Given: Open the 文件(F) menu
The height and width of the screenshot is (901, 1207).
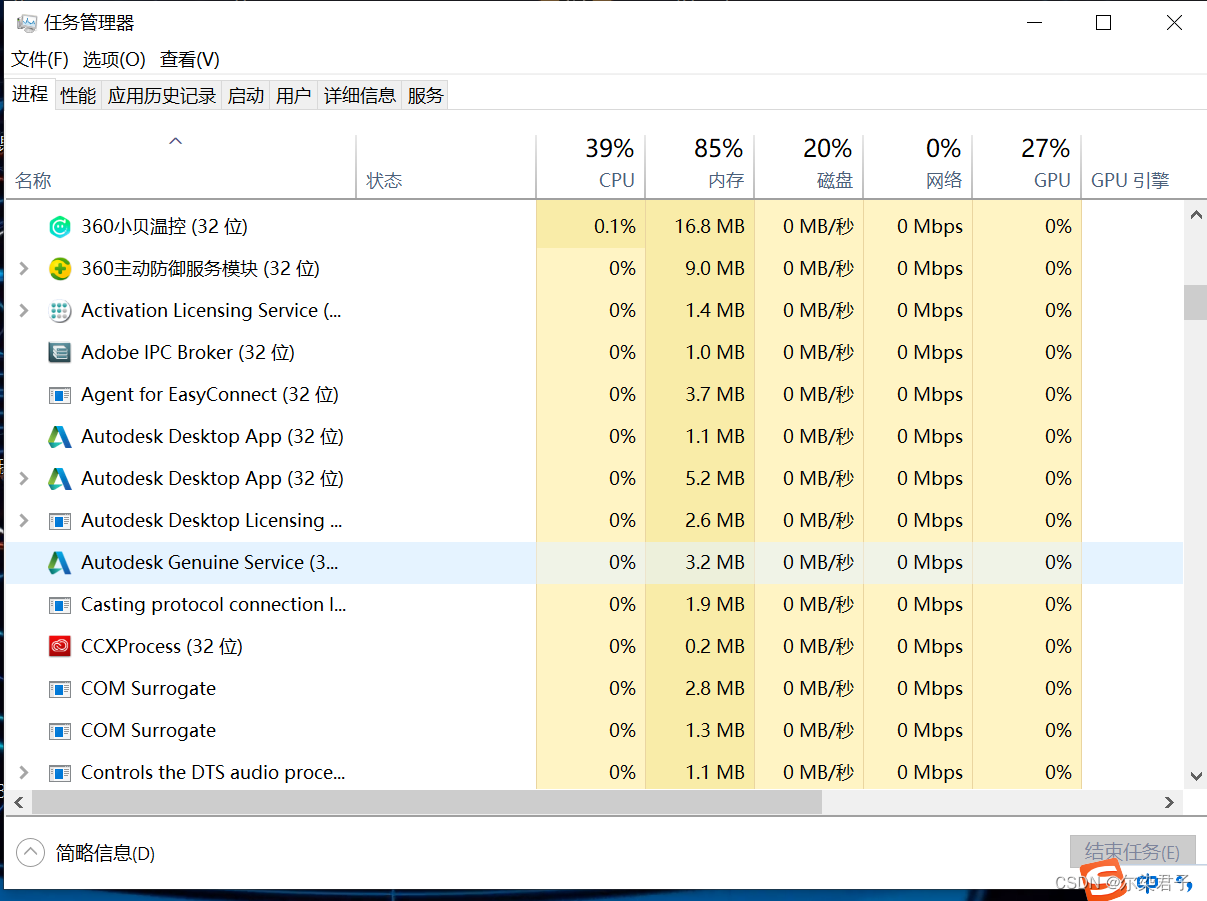Looking at the screenshot, I should click(40, 60).
